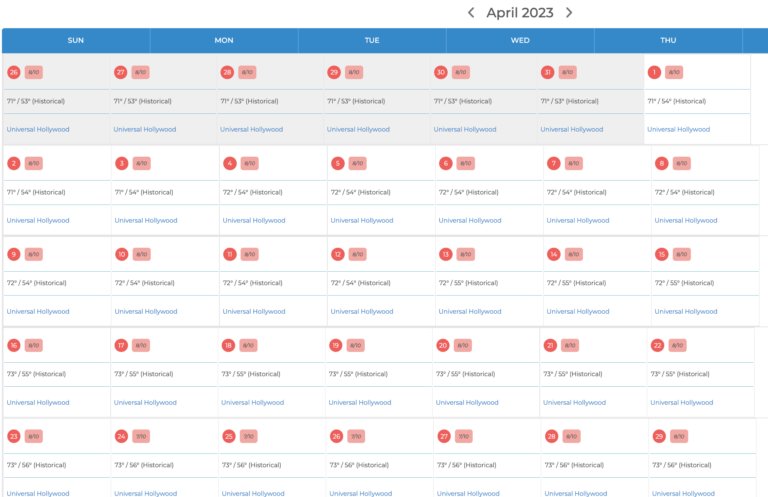The height and width of the screenshot is (497, 768).
Task: Pick the date circle for April 19
Action: (336, 345)
